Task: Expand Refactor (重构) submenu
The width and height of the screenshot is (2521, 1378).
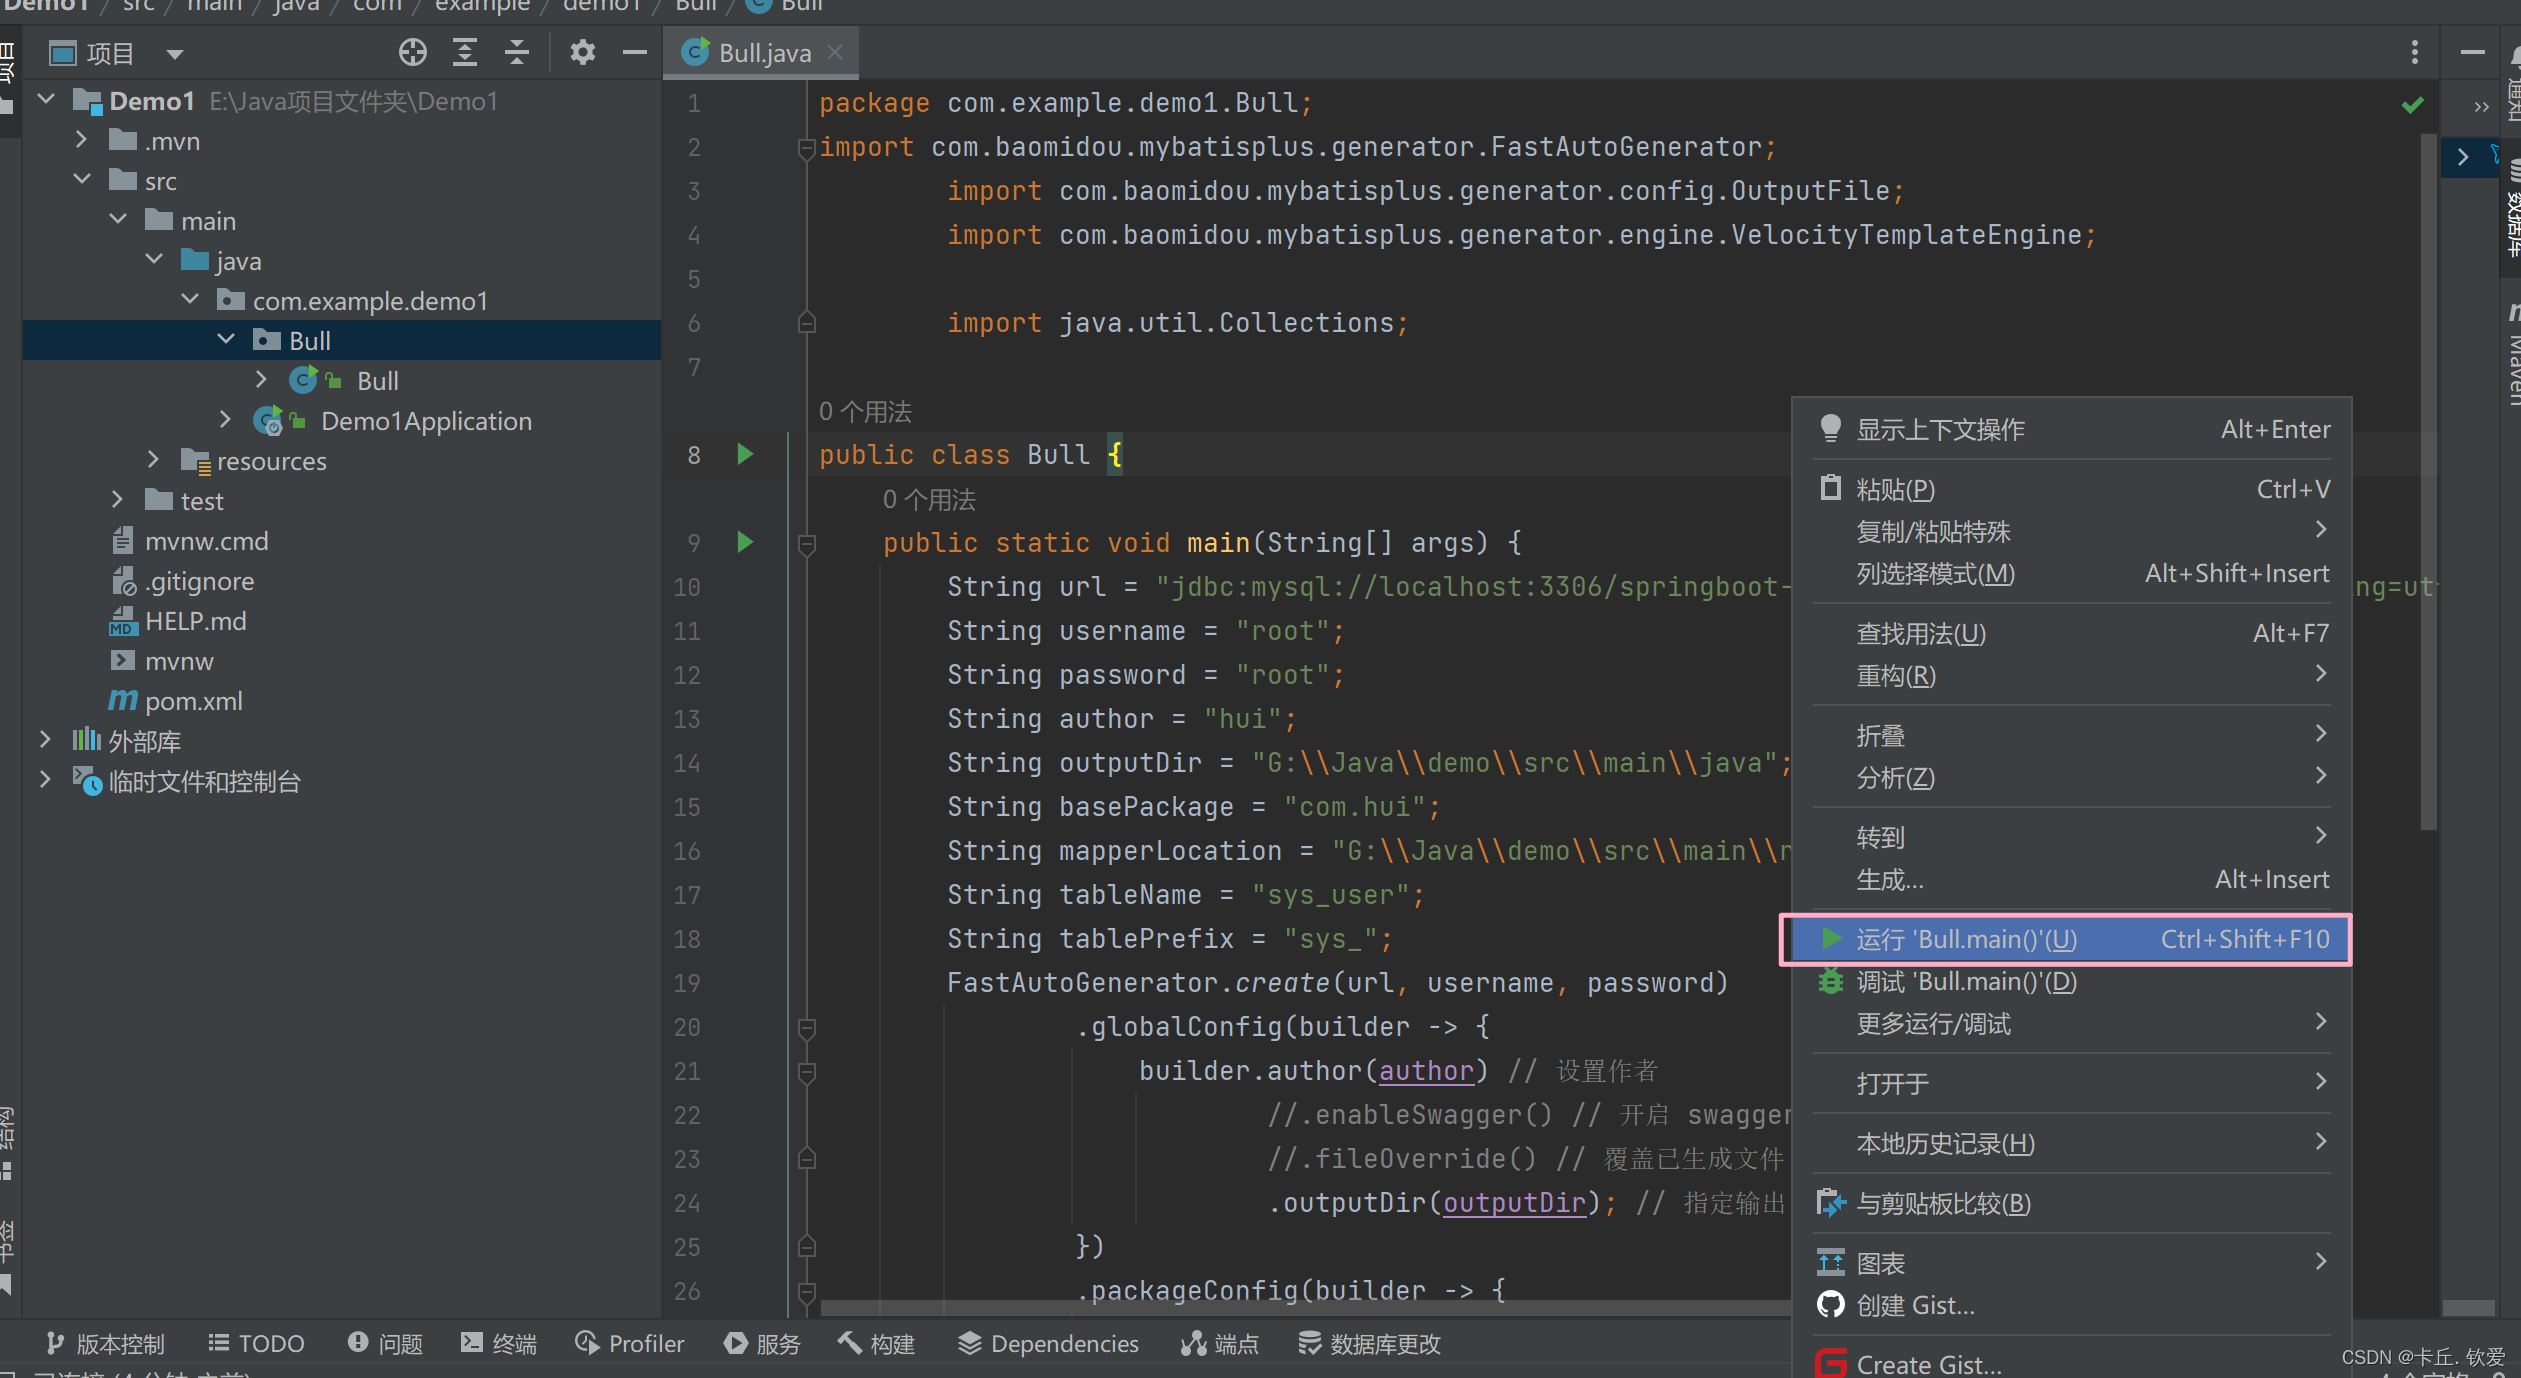Action: (x=2072, y=676)
